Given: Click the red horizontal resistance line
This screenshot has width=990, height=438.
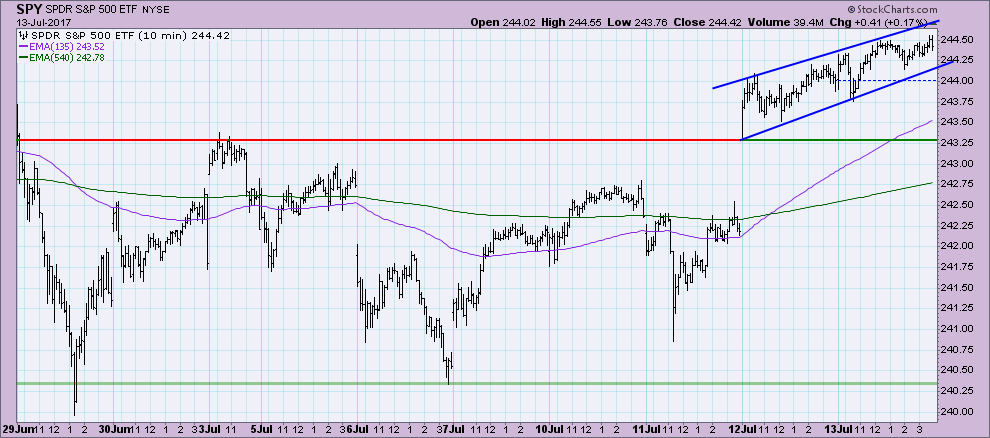Looking at the screenshot, I should 379,139.
